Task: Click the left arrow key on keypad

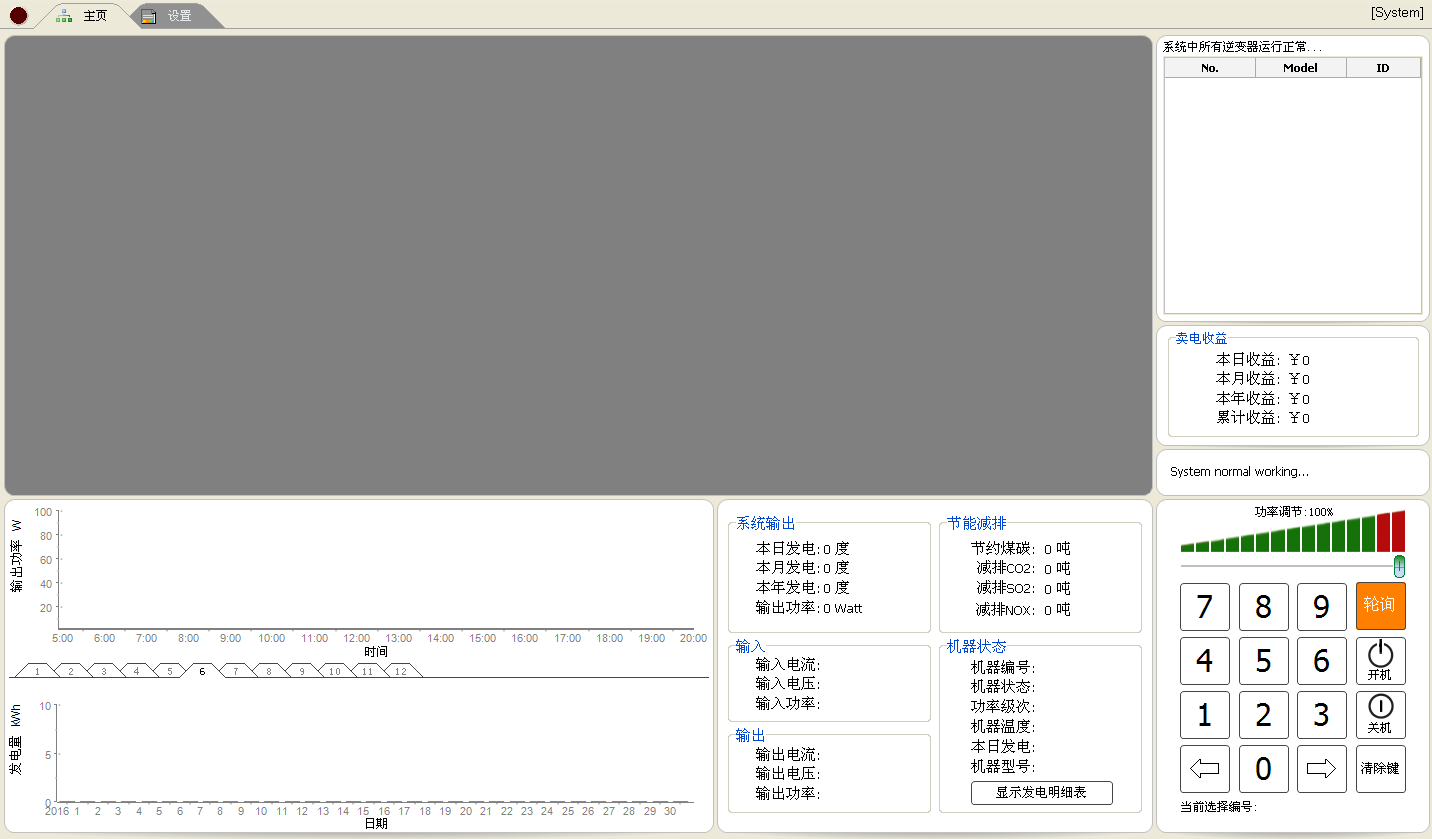Action: click(x=1204, y=768)
